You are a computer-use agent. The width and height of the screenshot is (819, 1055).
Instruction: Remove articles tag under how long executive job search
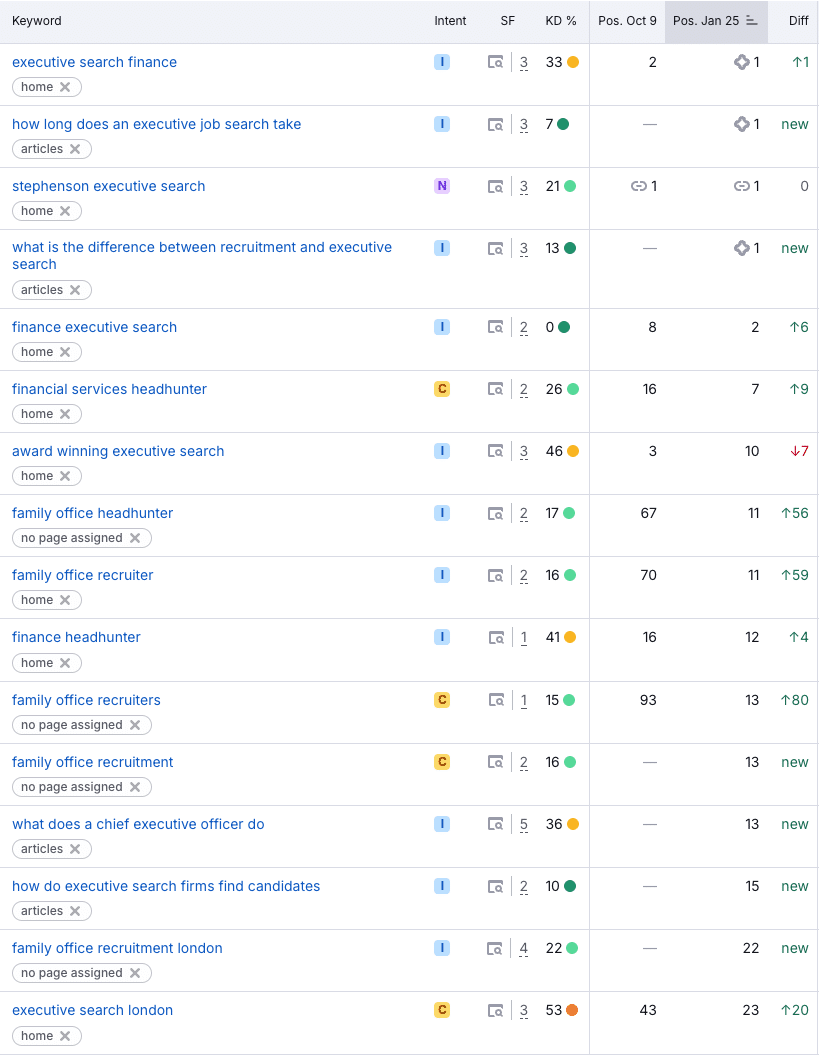pos(75,149)
